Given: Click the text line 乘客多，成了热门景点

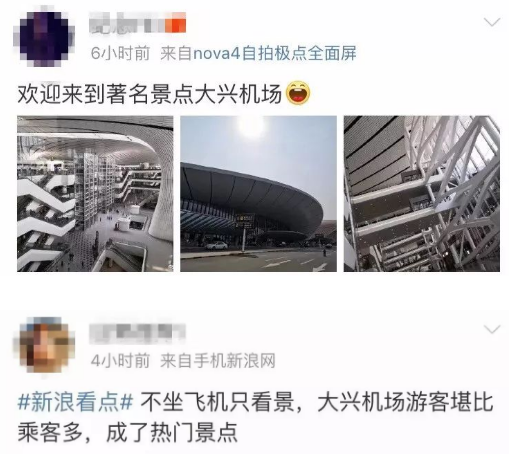Looking at the screenshot, I should (127, 433).
